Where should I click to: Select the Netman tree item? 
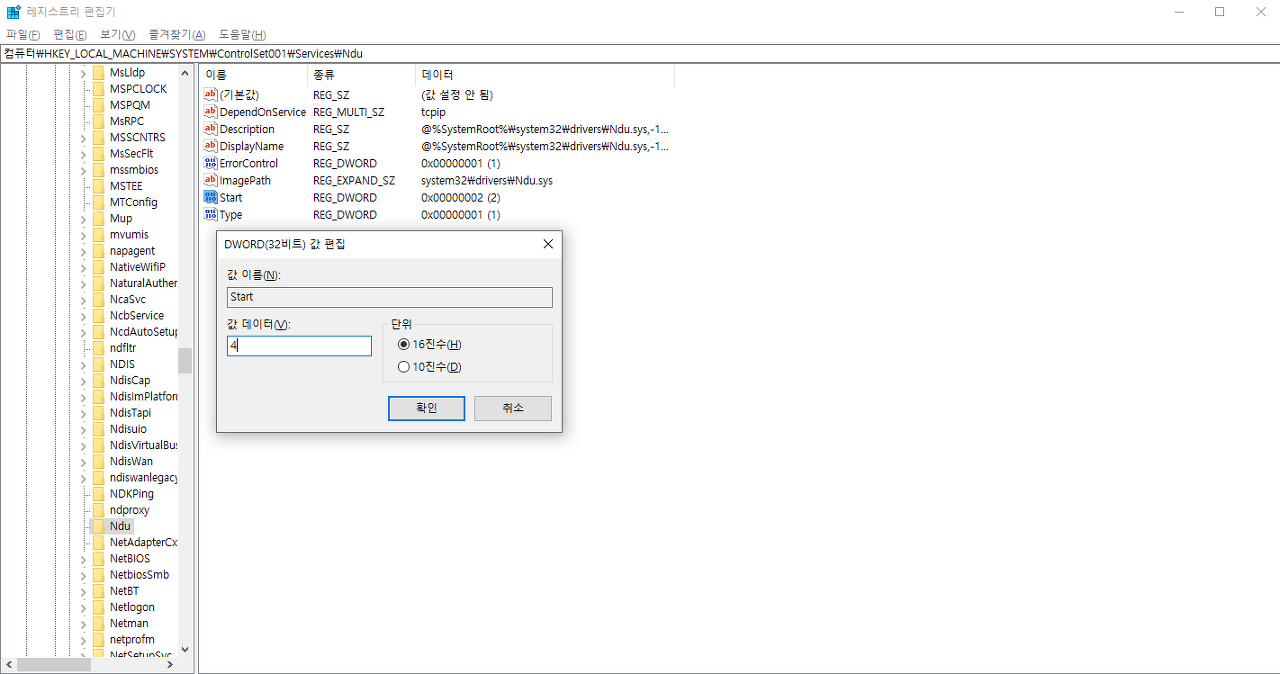tap(129, 623)
